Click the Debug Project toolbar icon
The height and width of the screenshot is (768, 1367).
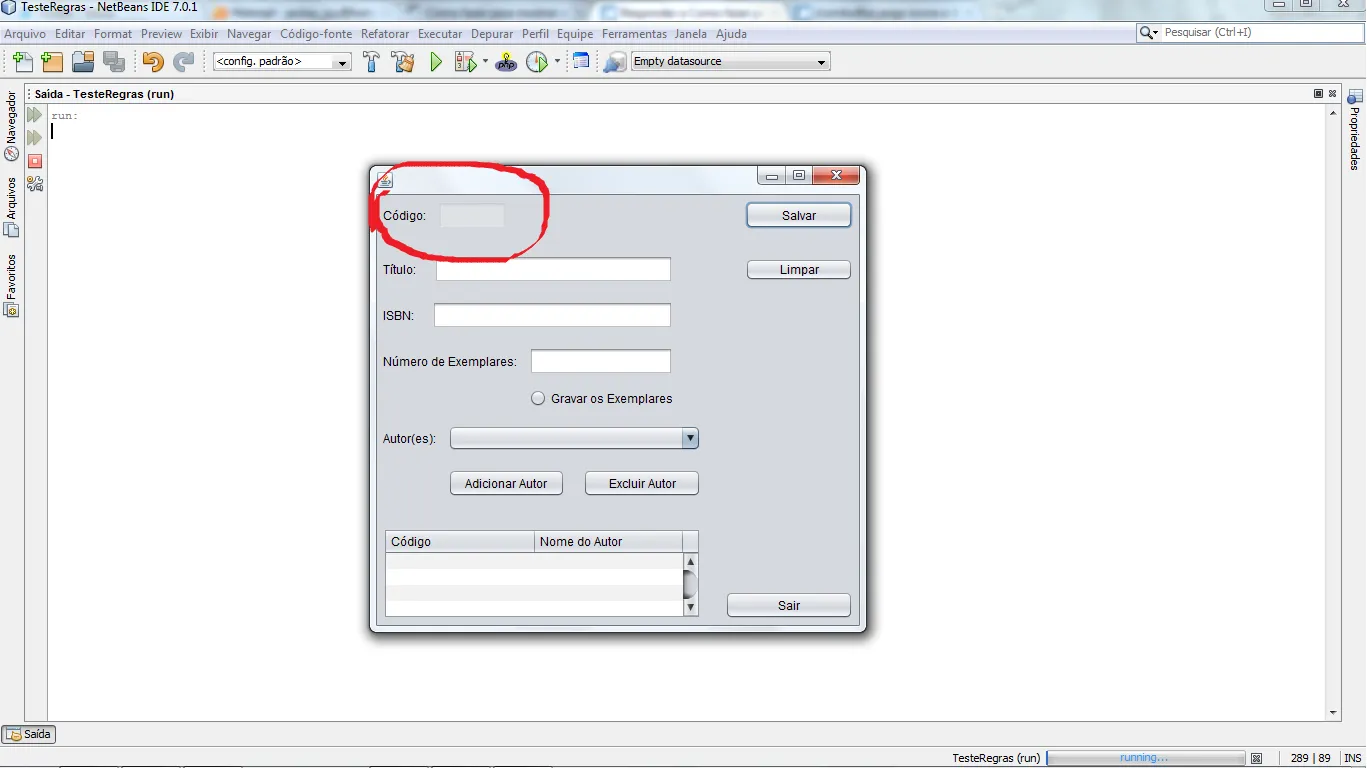pyautogui.click(x=465, y=62)
